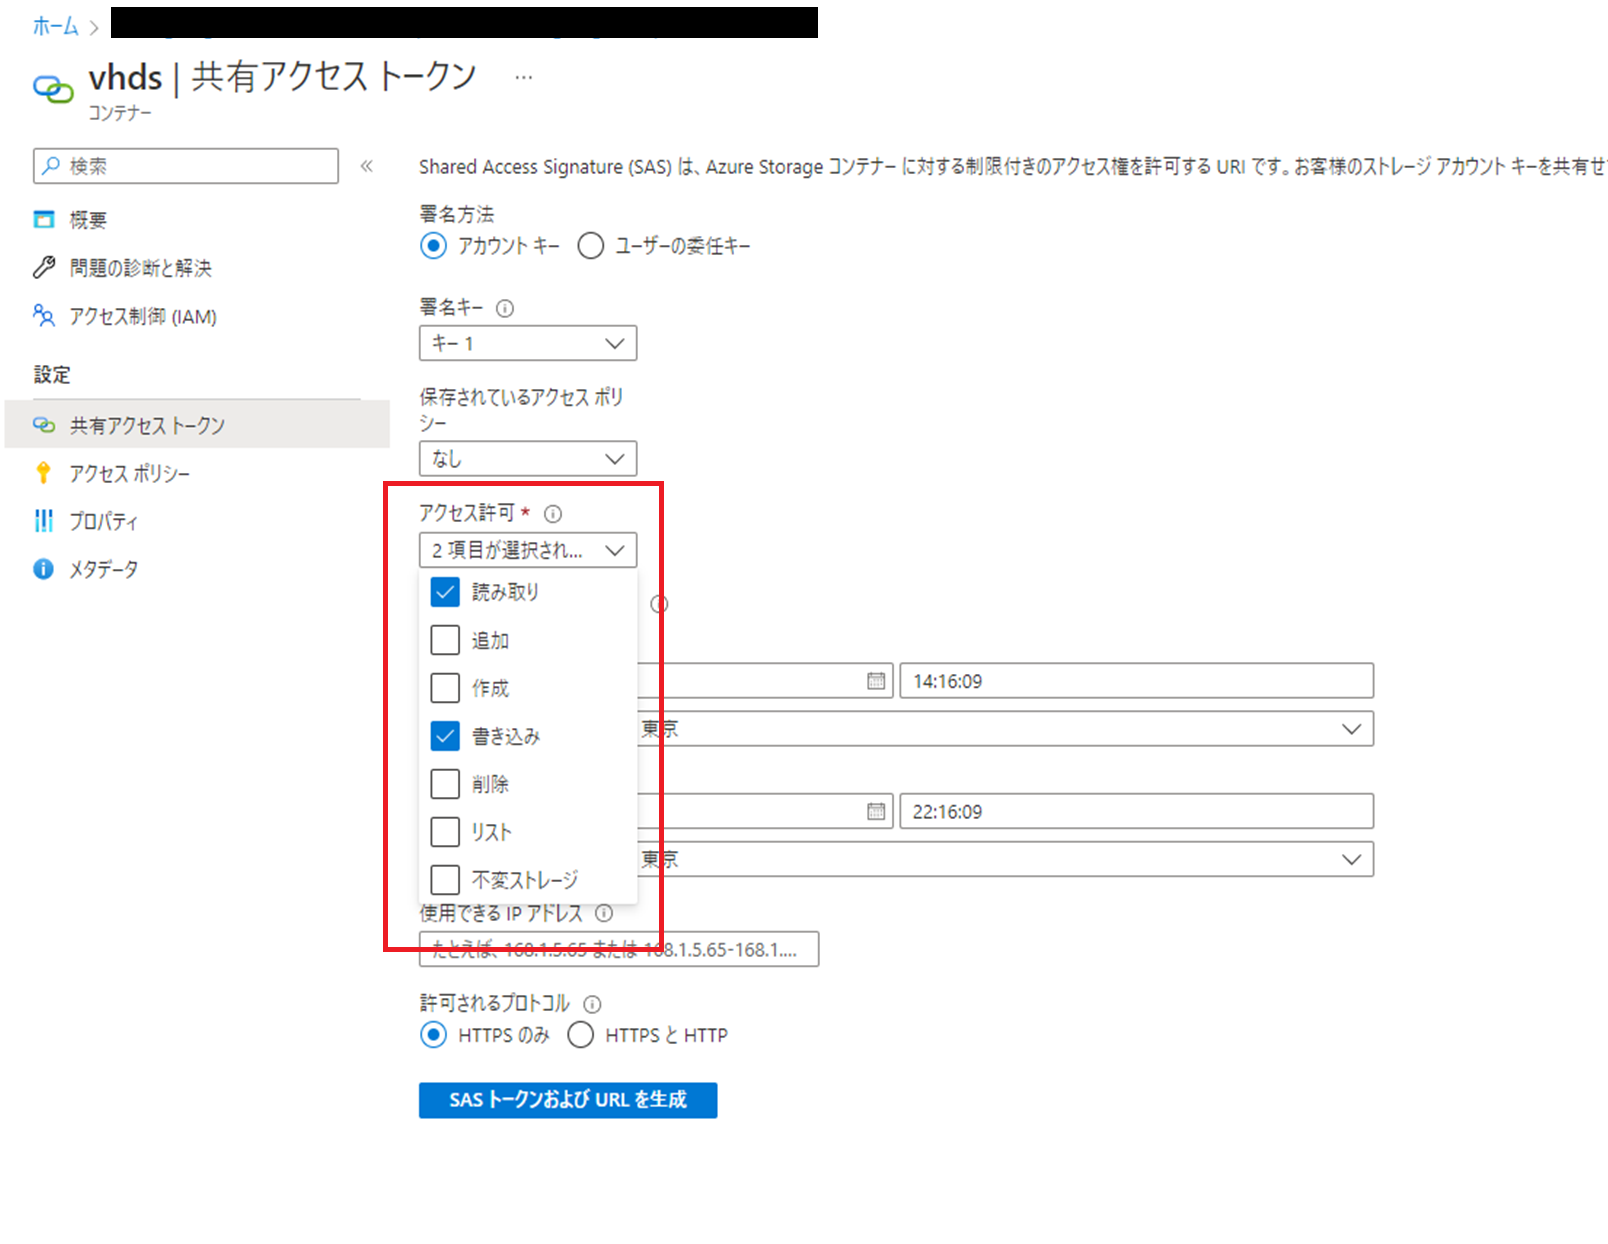The image size is (1608, 1244).
Task: Open the expiry date calendar picker icon
Action: pyautogui.click(x=876, y=811)
